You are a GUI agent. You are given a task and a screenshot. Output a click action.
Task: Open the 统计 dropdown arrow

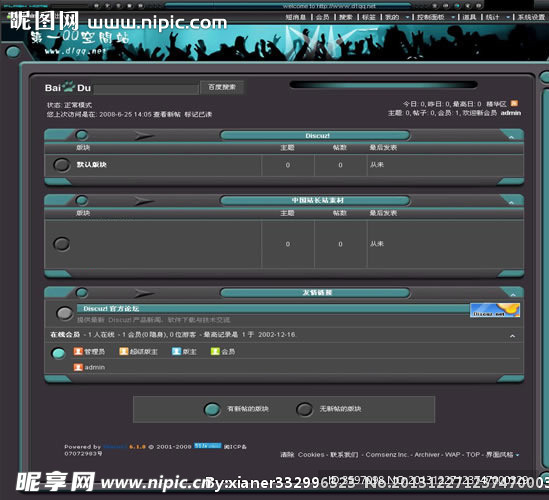[508, 17]
